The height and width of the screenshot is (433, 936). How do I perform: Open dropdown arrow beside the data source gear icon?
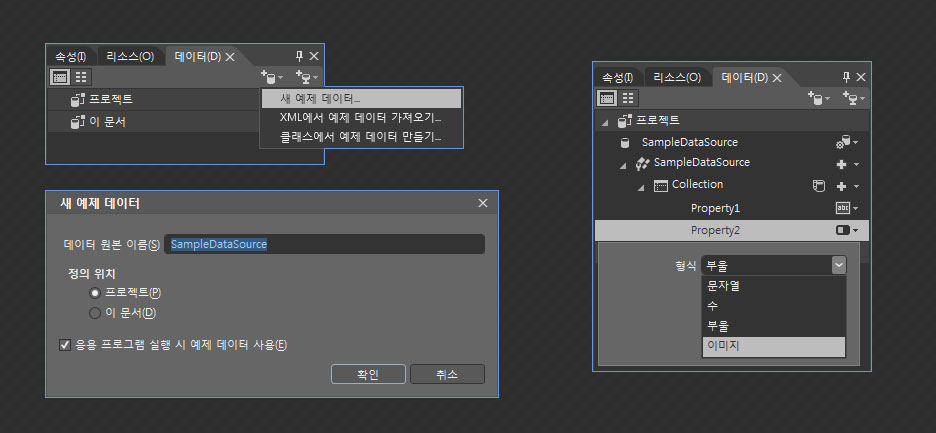855,143
